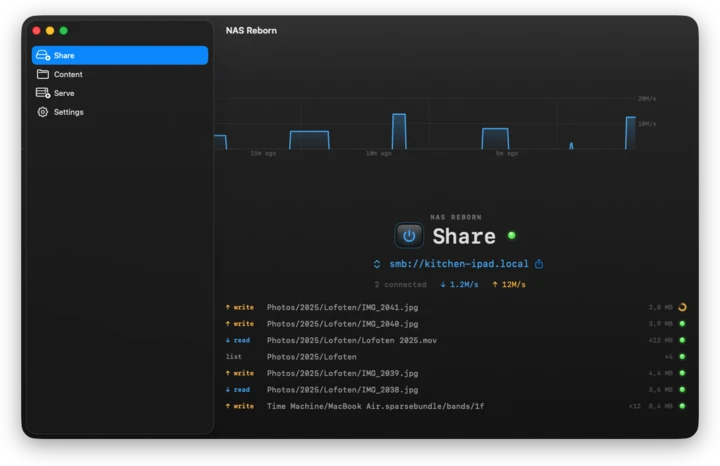Screen dimensions: 720x466
Task: Click the progress spinner on IMG_2041.jpg row
Action: [682, 307]
